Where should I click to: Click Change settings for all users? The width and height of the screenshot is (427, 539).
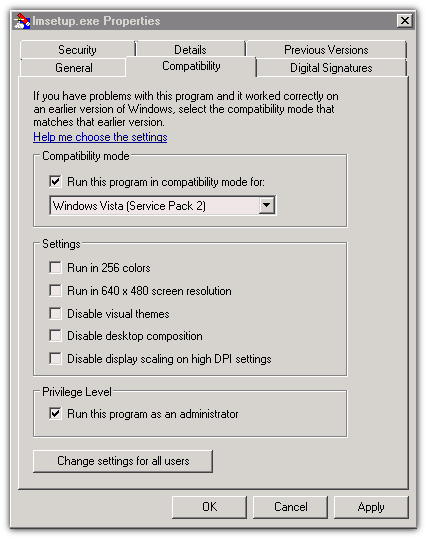[123, 461]
